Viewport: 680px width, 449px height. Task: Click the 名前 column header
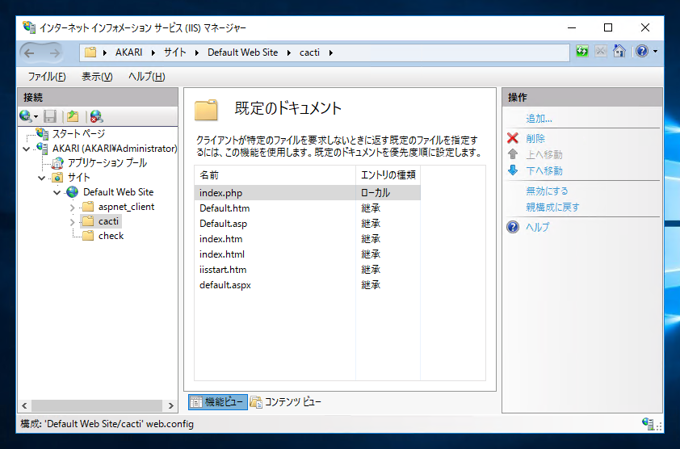pyautogui.click(x=275, y=175)
